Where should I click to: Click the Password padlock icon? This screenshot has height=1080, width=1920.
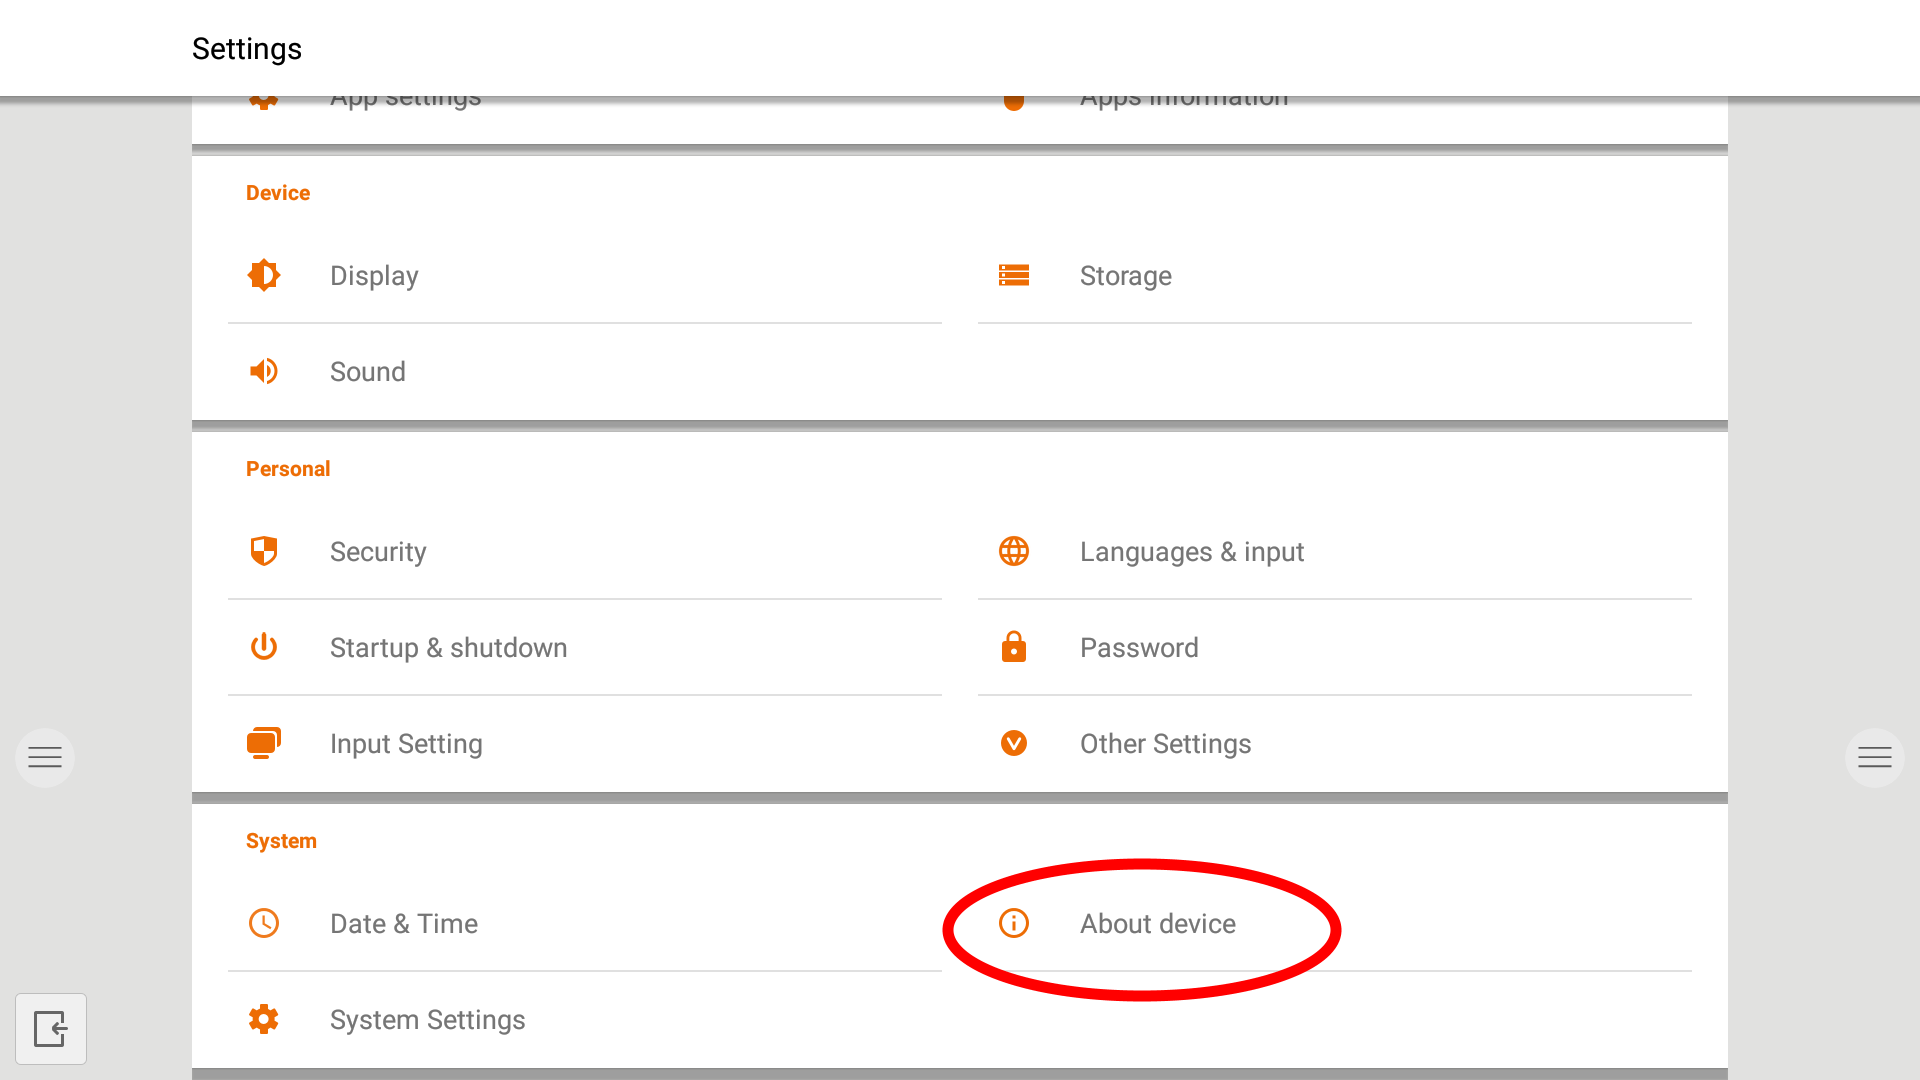[1014, 647]
